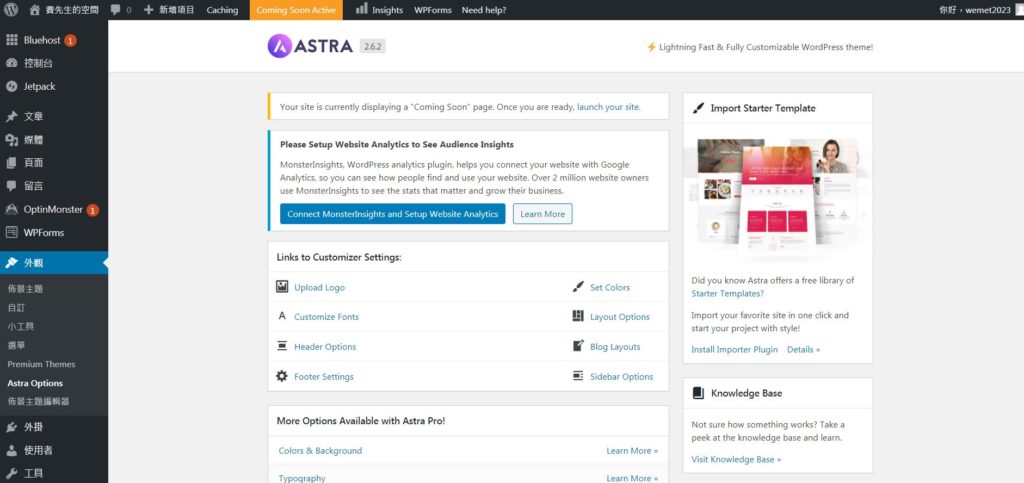
Task: Open the Customize Fonts link
Action: coord(327,317)
